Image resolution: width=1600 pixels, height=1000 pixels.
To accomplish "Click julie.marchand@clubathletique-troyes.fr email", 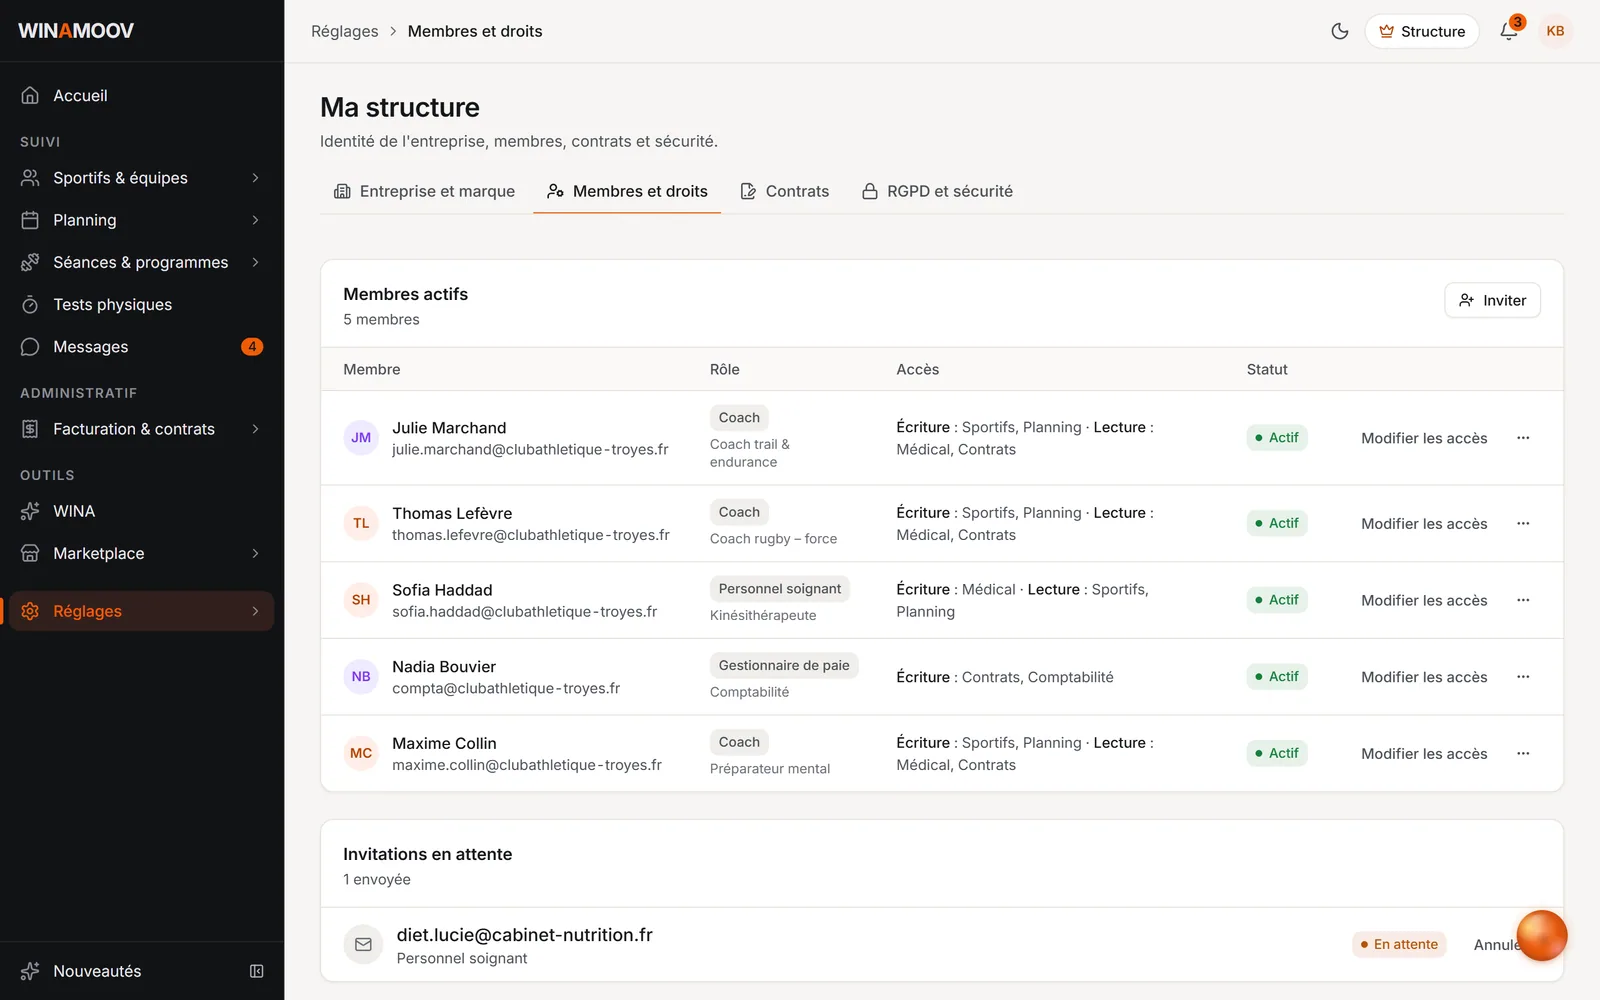I will coord(530,449).
